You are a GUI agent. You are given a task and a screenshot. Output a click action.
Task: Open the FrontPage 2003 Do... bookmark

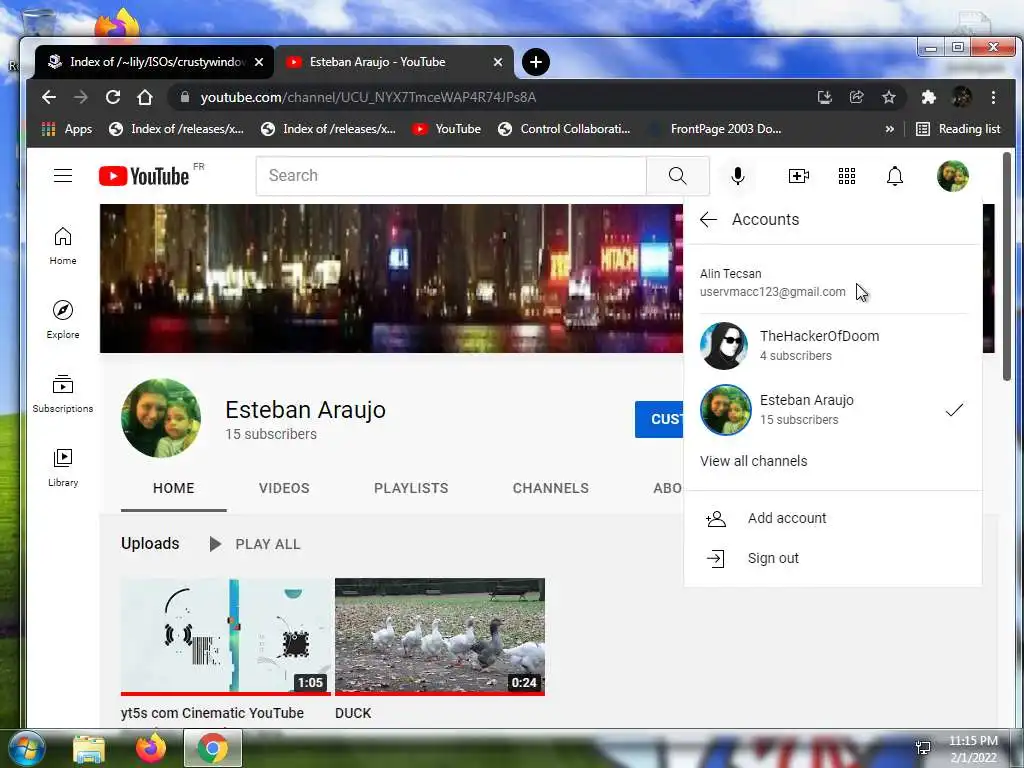click(714, 129)
